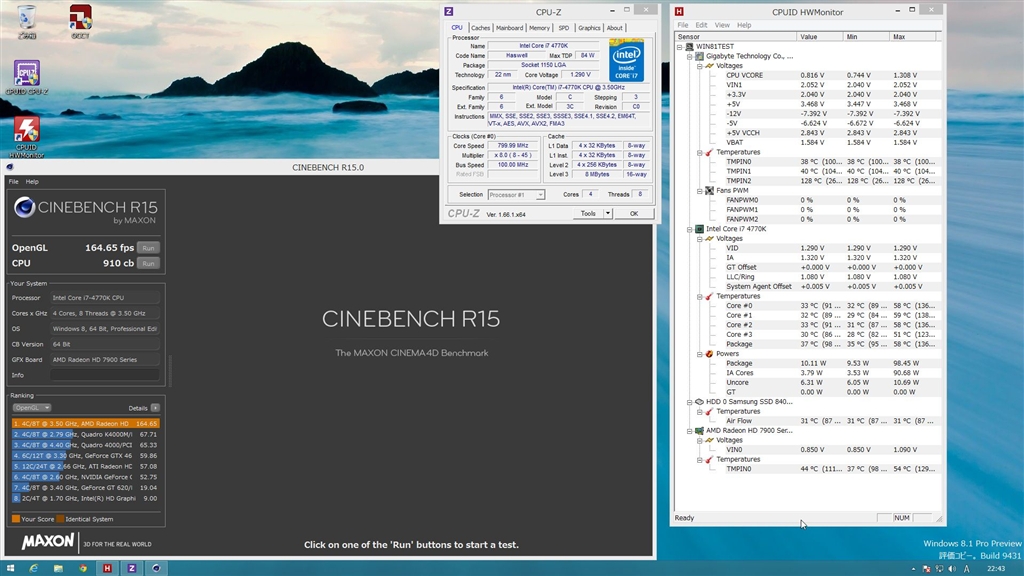Screen dimensions: 1024x576
Task: Click the OK button in CPU-Z
Action: (633, 213)
